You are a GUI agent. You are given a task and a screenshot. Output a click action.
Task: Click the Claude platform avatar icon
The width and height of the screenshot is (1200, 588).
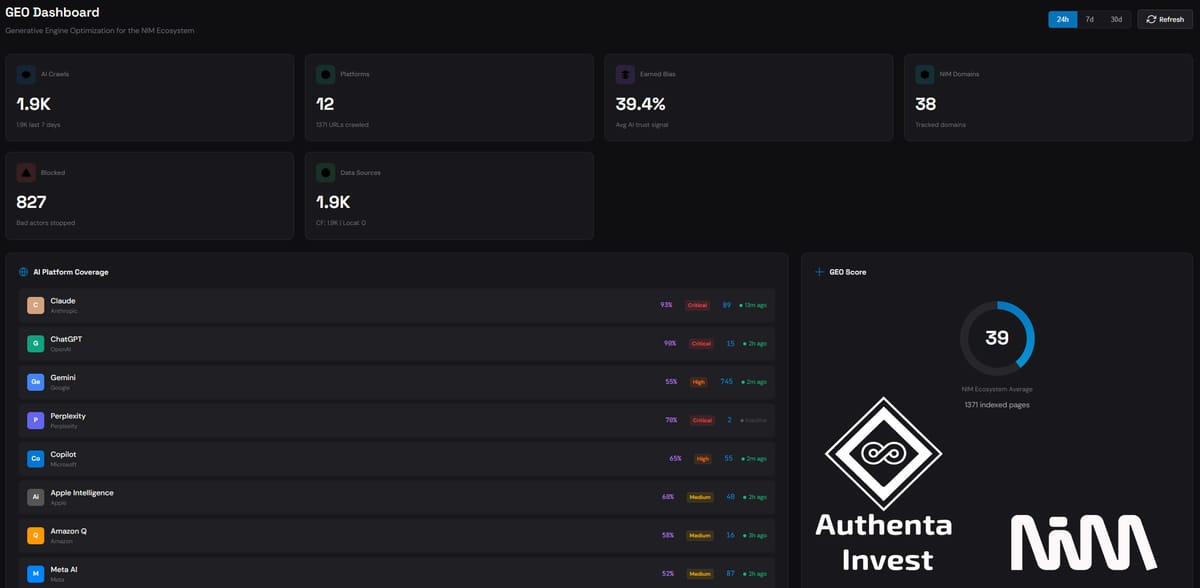pos(35,305)
